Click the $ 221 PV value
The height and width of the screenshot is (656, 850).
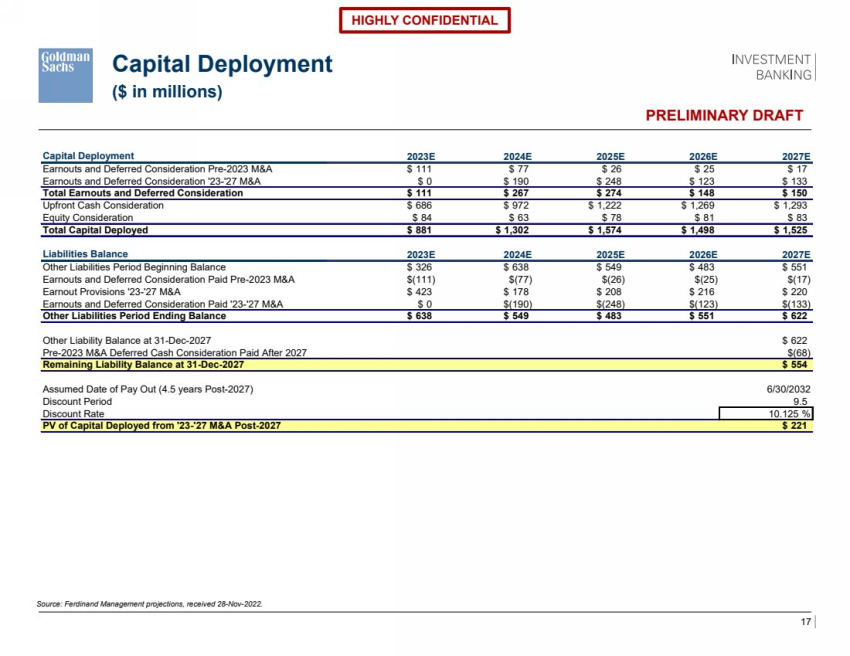point(797,425)
